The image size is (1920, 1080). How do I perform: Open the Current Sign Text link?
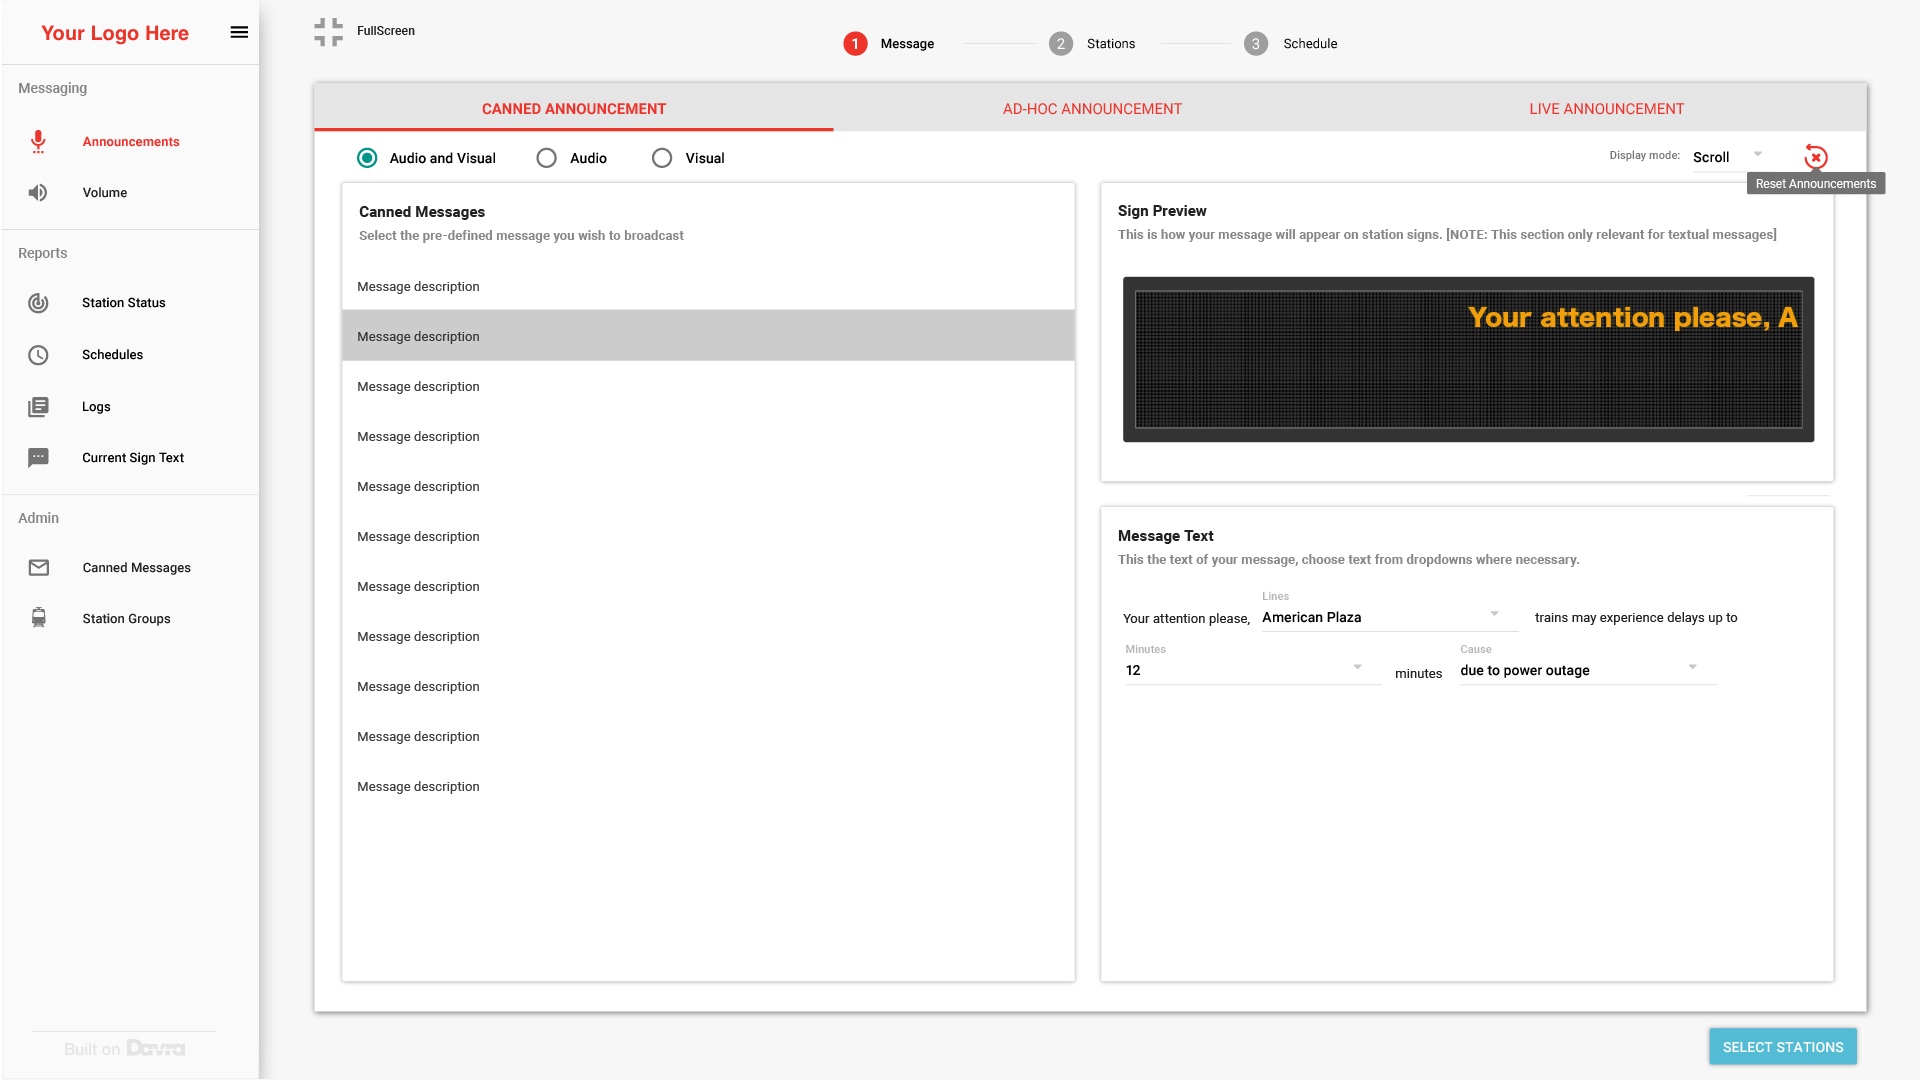click(x=133, y=458)
